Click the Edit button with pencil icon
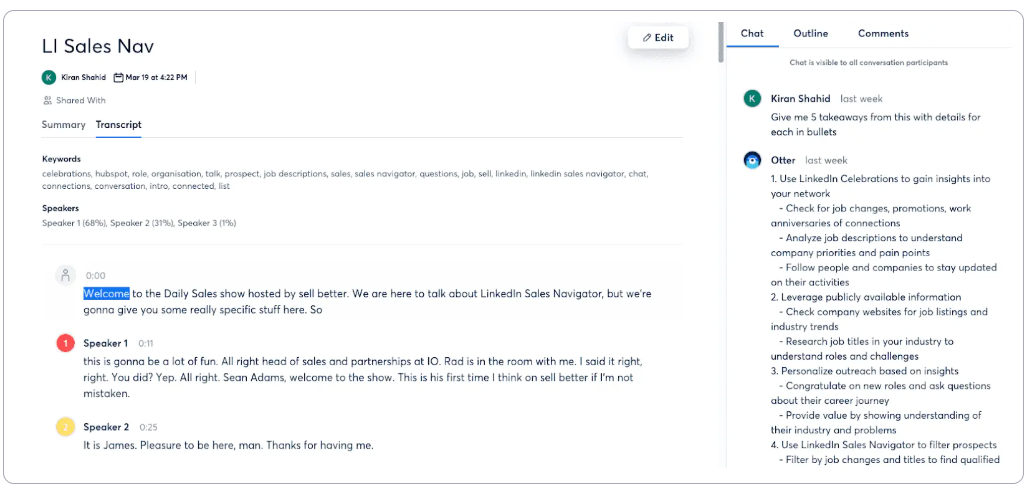The image size is (1036, 503). 658,38
